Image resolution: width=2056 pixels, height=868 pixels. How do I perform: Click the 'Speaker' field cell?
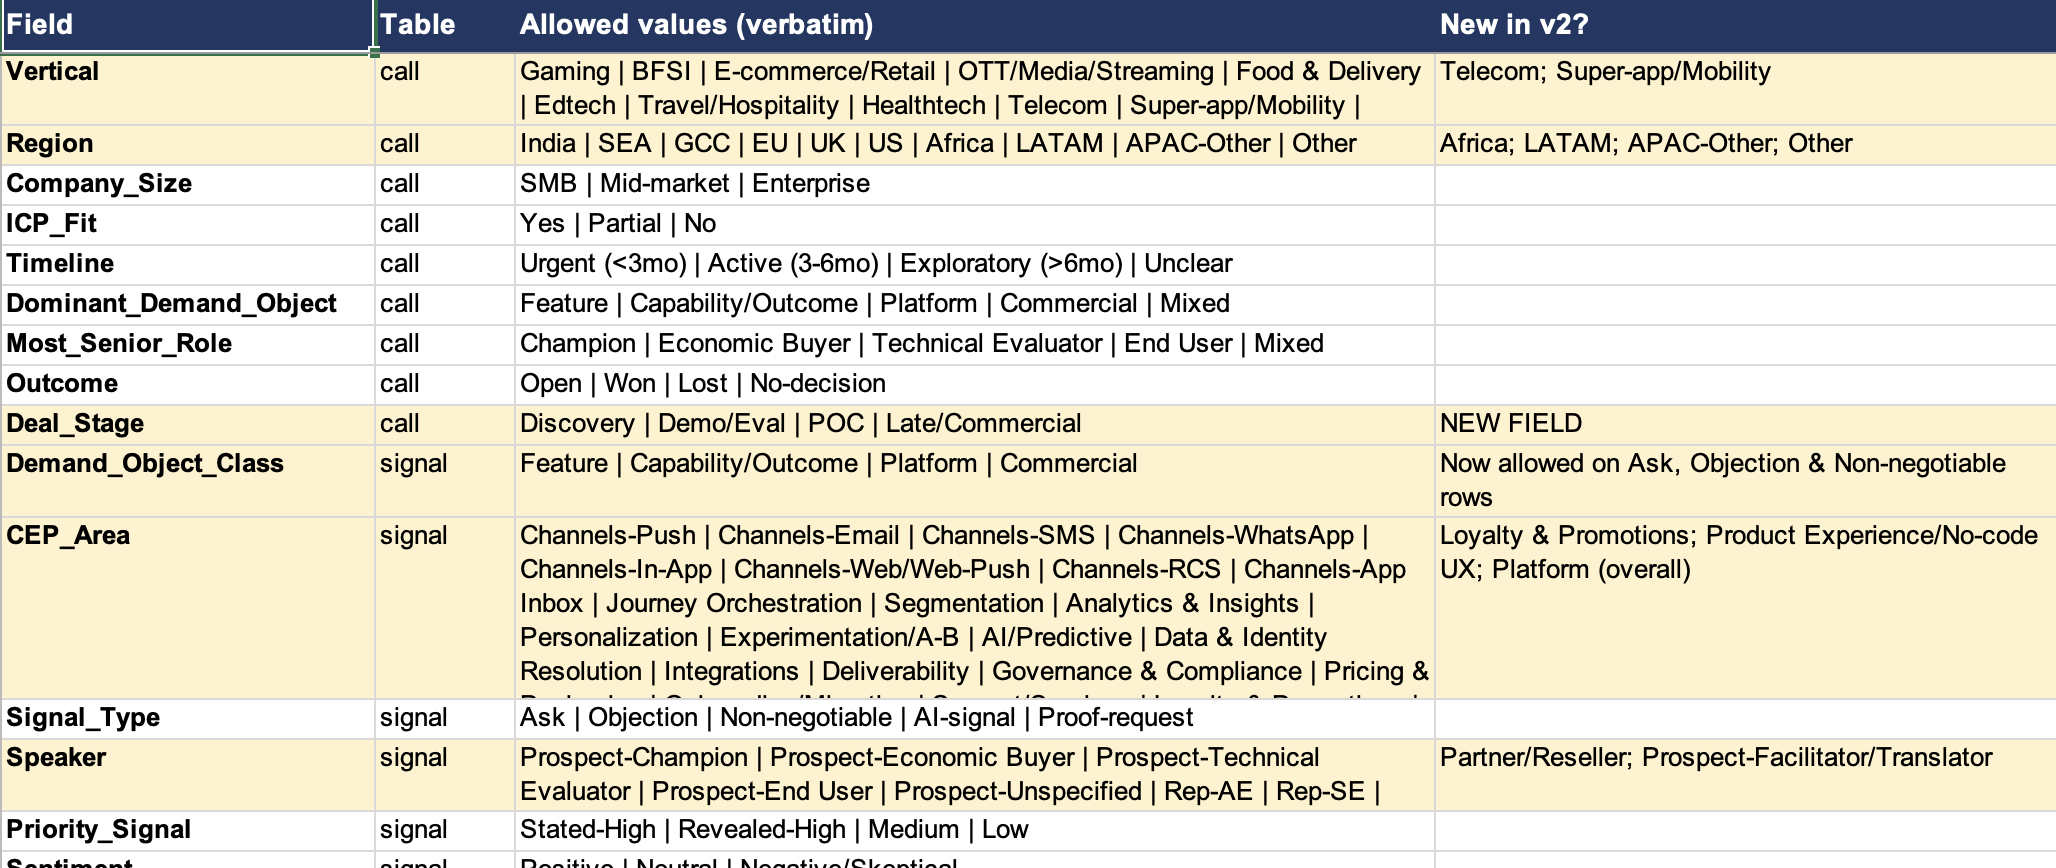(187, 775)
